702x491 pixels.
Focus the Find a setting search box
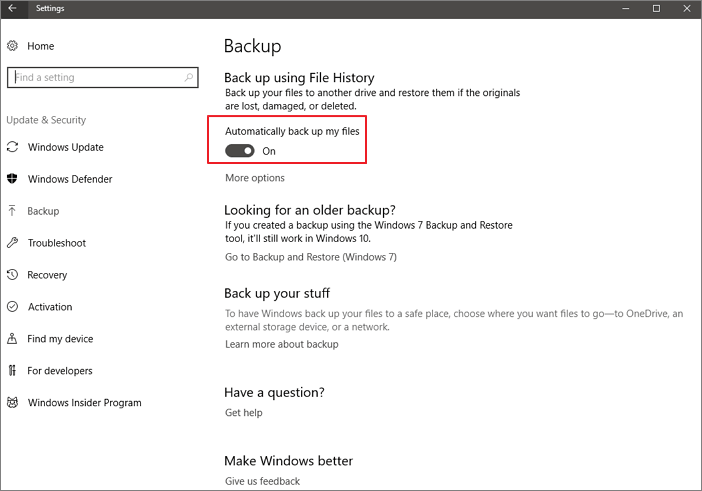(x=95, y=77)
